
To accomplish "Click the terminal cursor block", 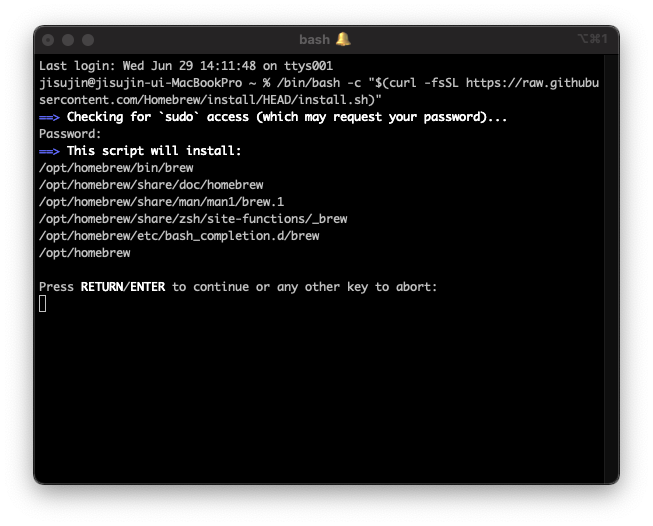I will pyautogui.click(x=42, y=304).
